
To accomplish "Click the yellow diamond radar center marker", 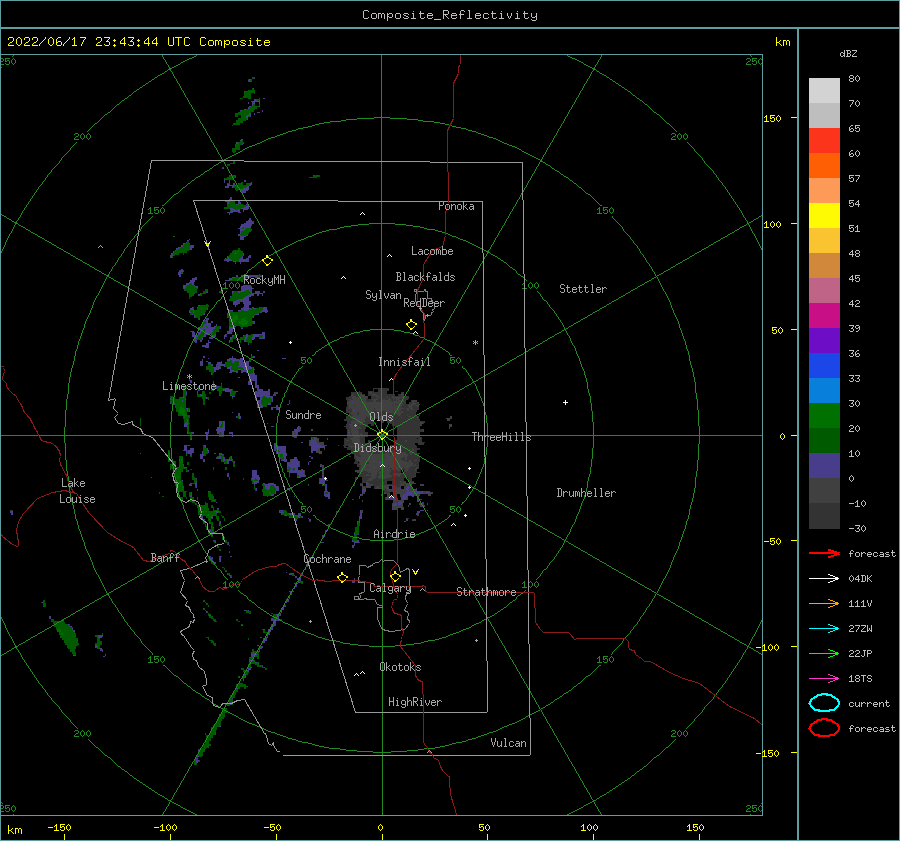I will tap(382, 435).
